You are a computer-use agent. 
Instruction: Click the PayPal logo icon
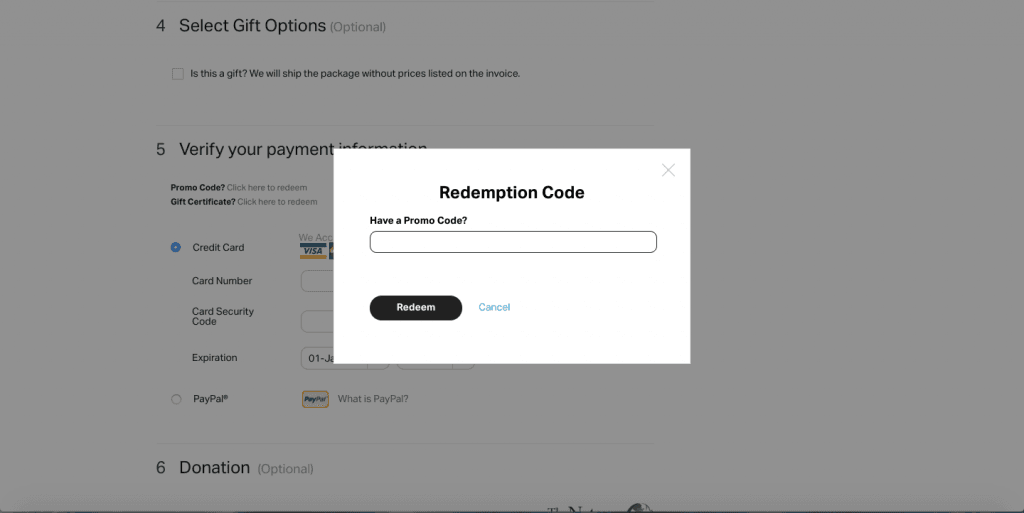pyautogui.click(x=315, y=399)
